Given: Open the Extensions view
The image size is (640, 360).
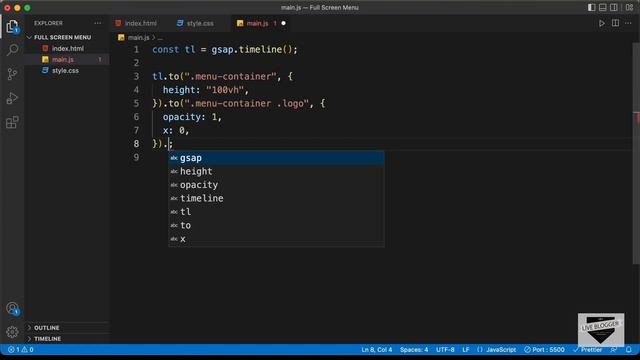Looking at the screenshot, I should pos(12,122).
